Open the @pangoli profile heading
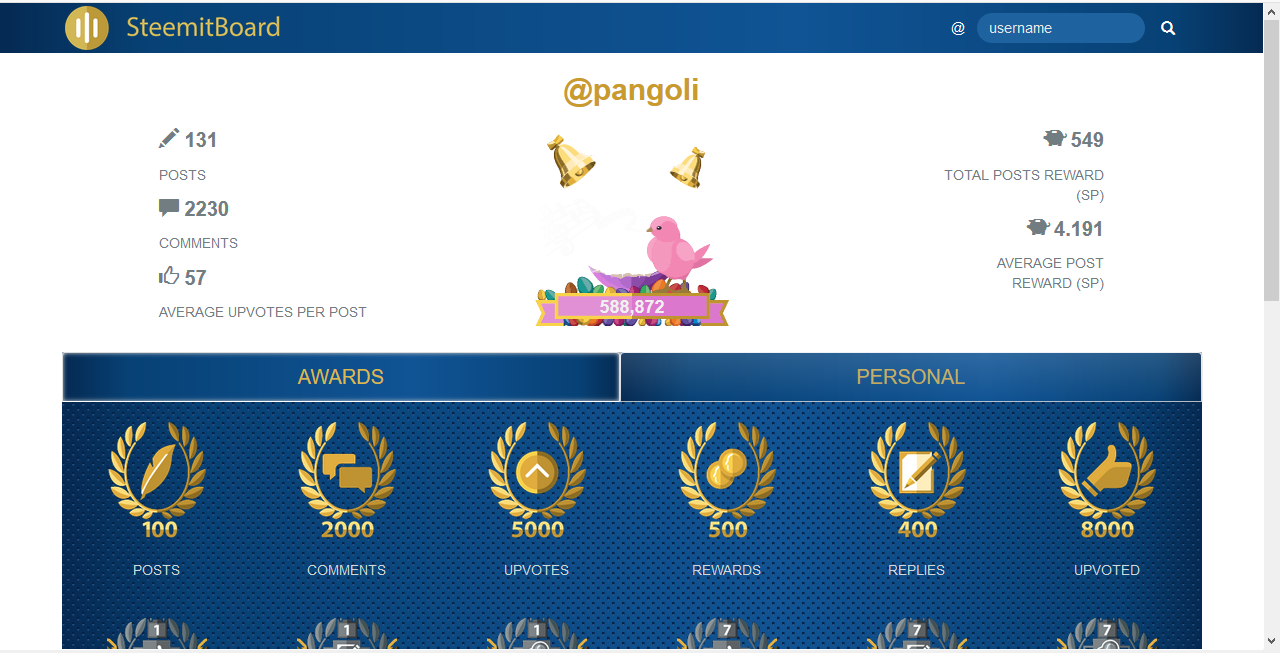Screen dimensions: 1280x653 point(631,91)
